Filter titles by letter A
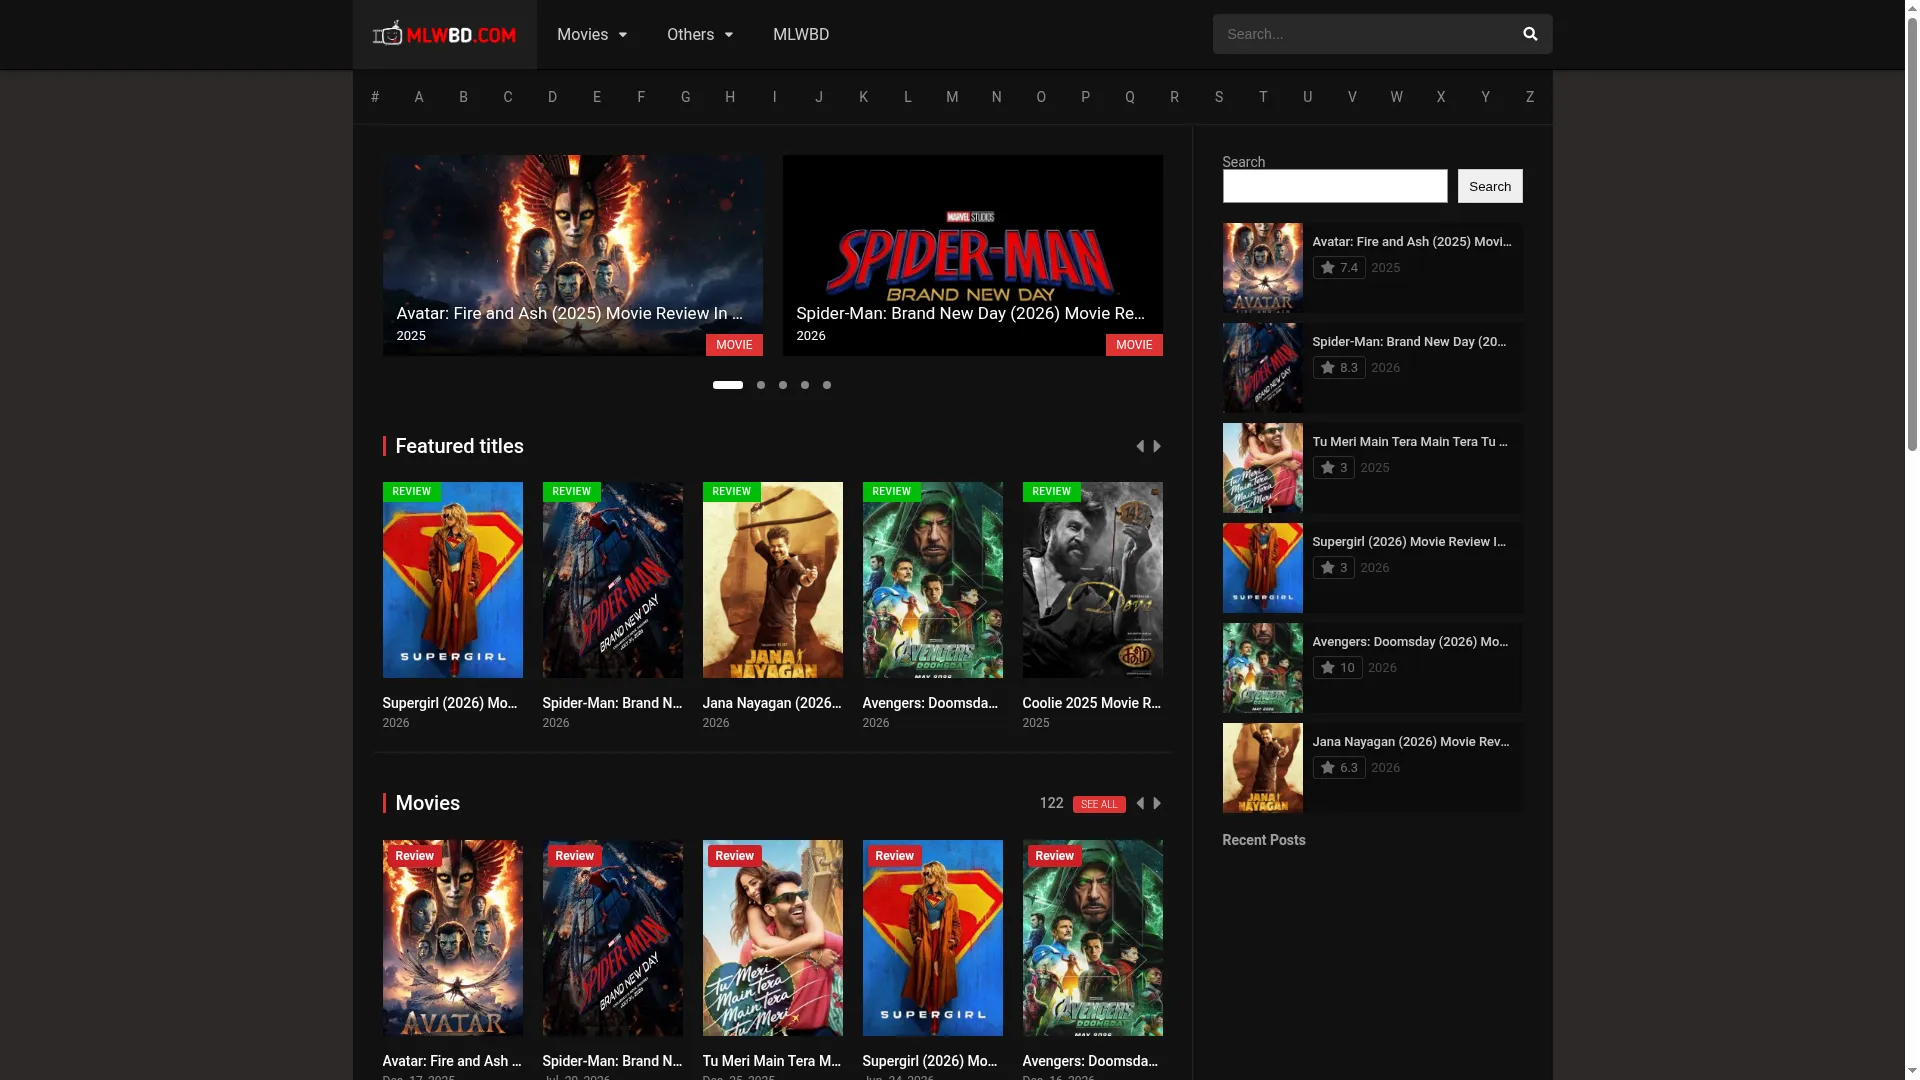1920x1080 pixels. (419, 97)
